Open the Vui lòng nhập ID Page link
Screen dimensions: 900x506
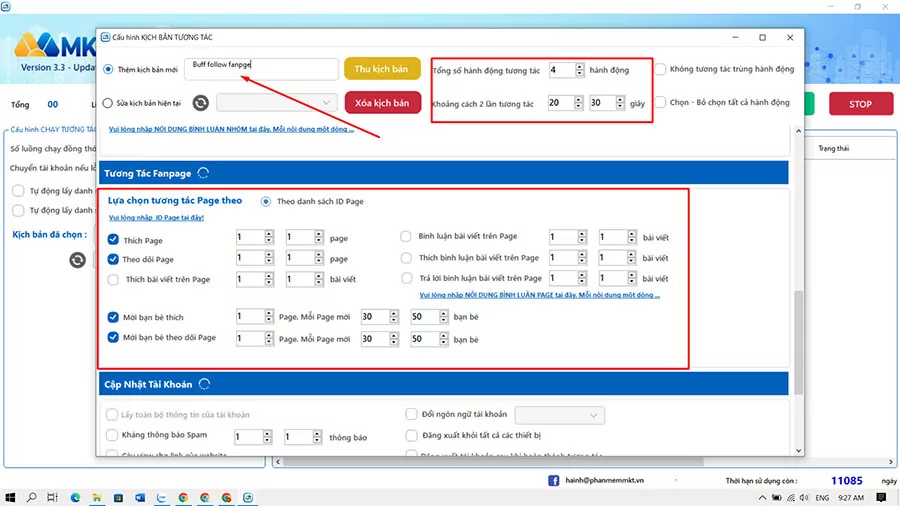(x=155, y=217)
